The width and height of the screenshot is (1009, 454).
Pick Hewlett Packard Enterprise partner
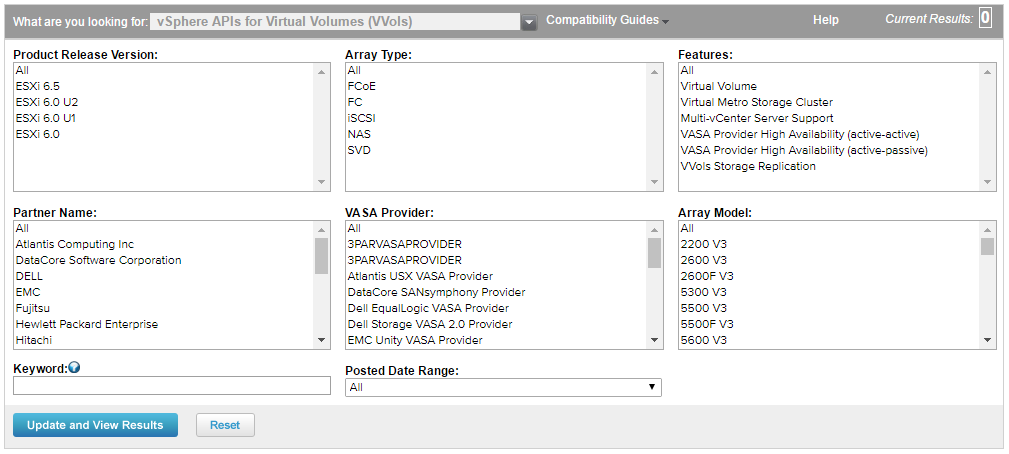tap(163, 325)
